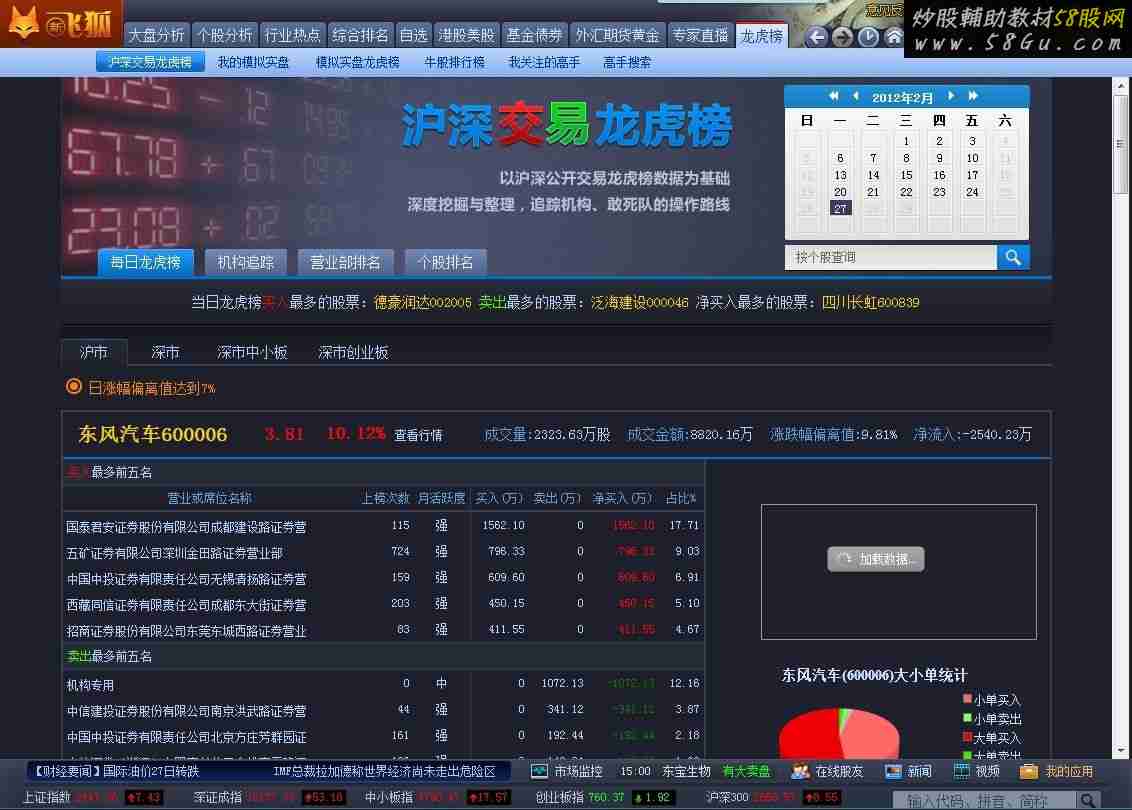Jump to previous year in calendar
Viewport: 1132px width, 810px height.
(833, 96)
